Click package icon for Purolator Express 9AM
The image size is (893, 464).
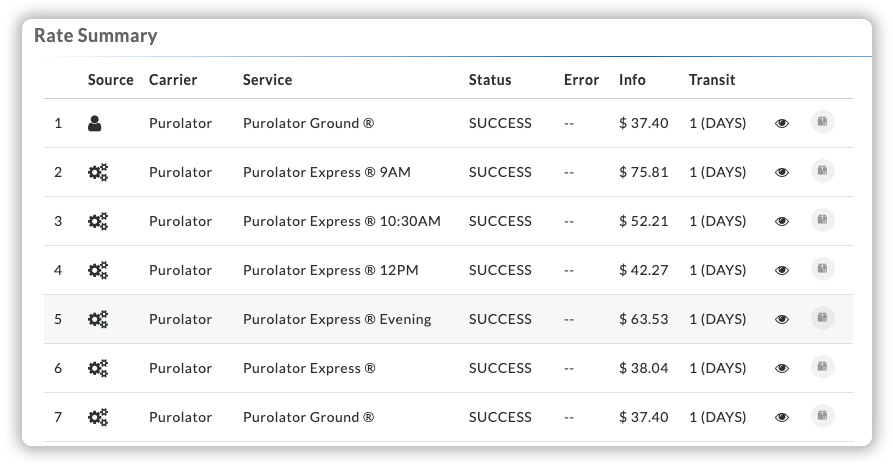click(x=822, y=171)
